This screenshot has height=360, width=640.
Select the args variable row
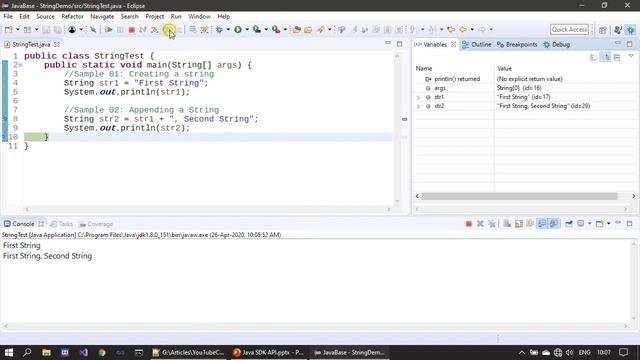click(525, 88)
